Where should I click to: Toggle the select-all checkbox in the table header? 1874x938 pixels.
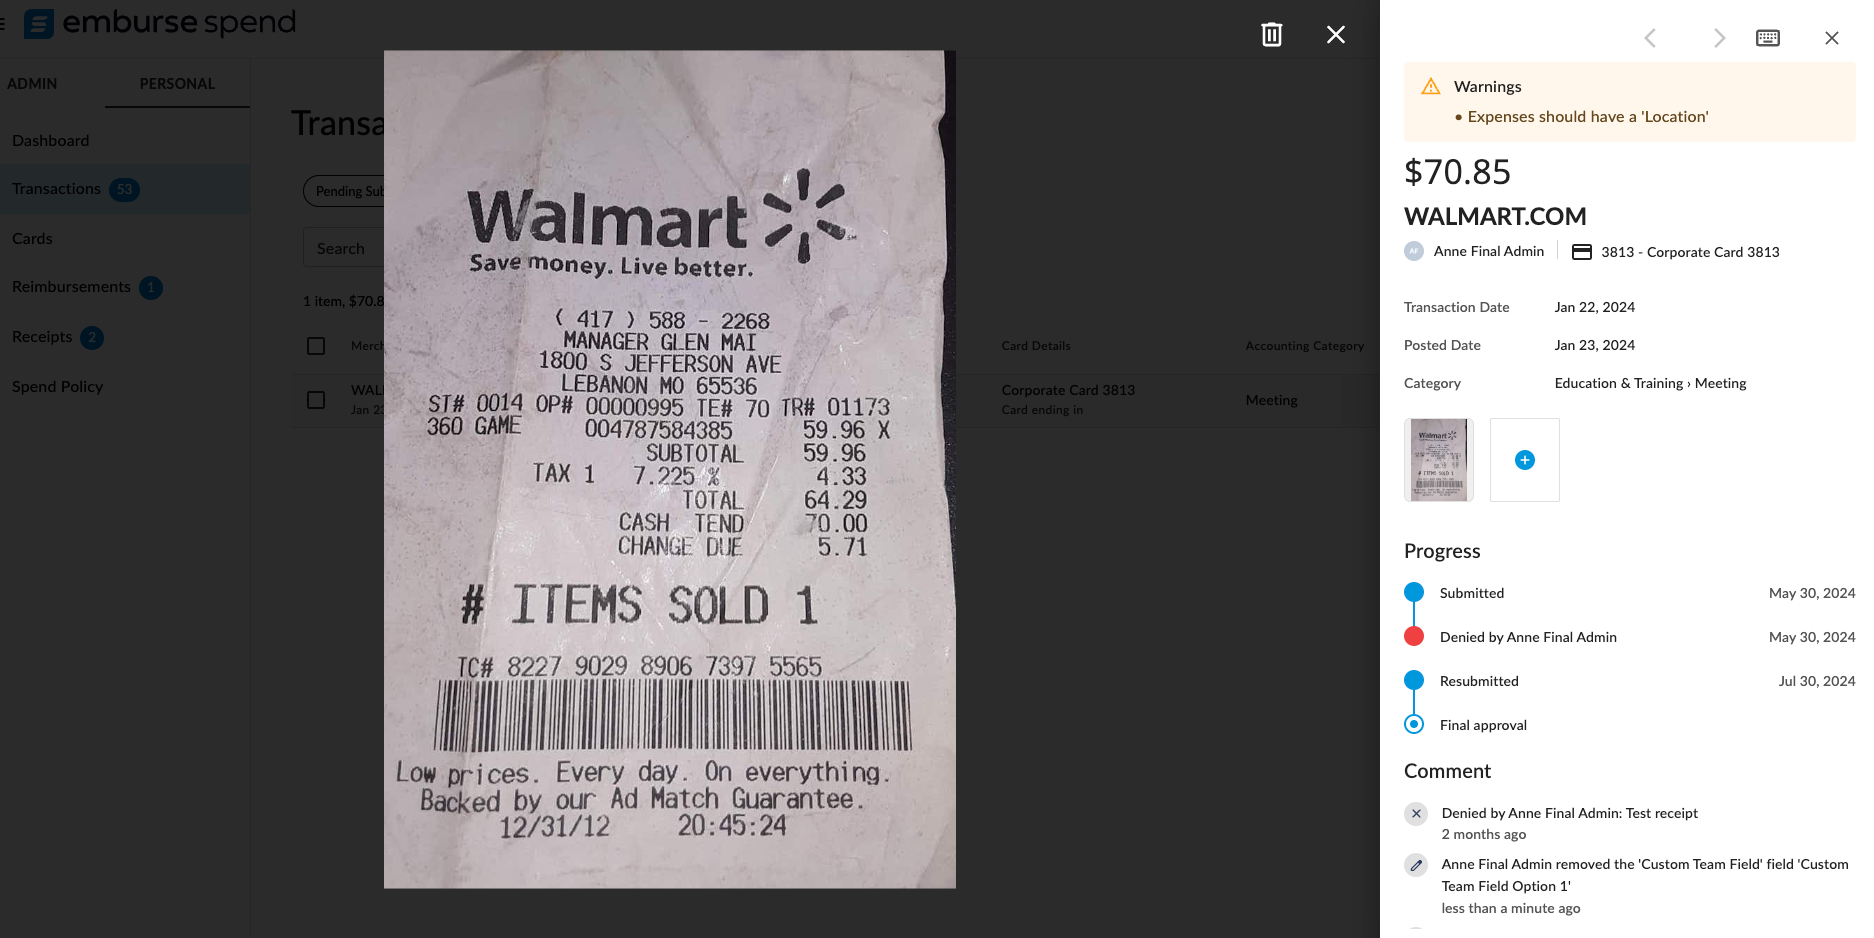[x=316, y=346]
